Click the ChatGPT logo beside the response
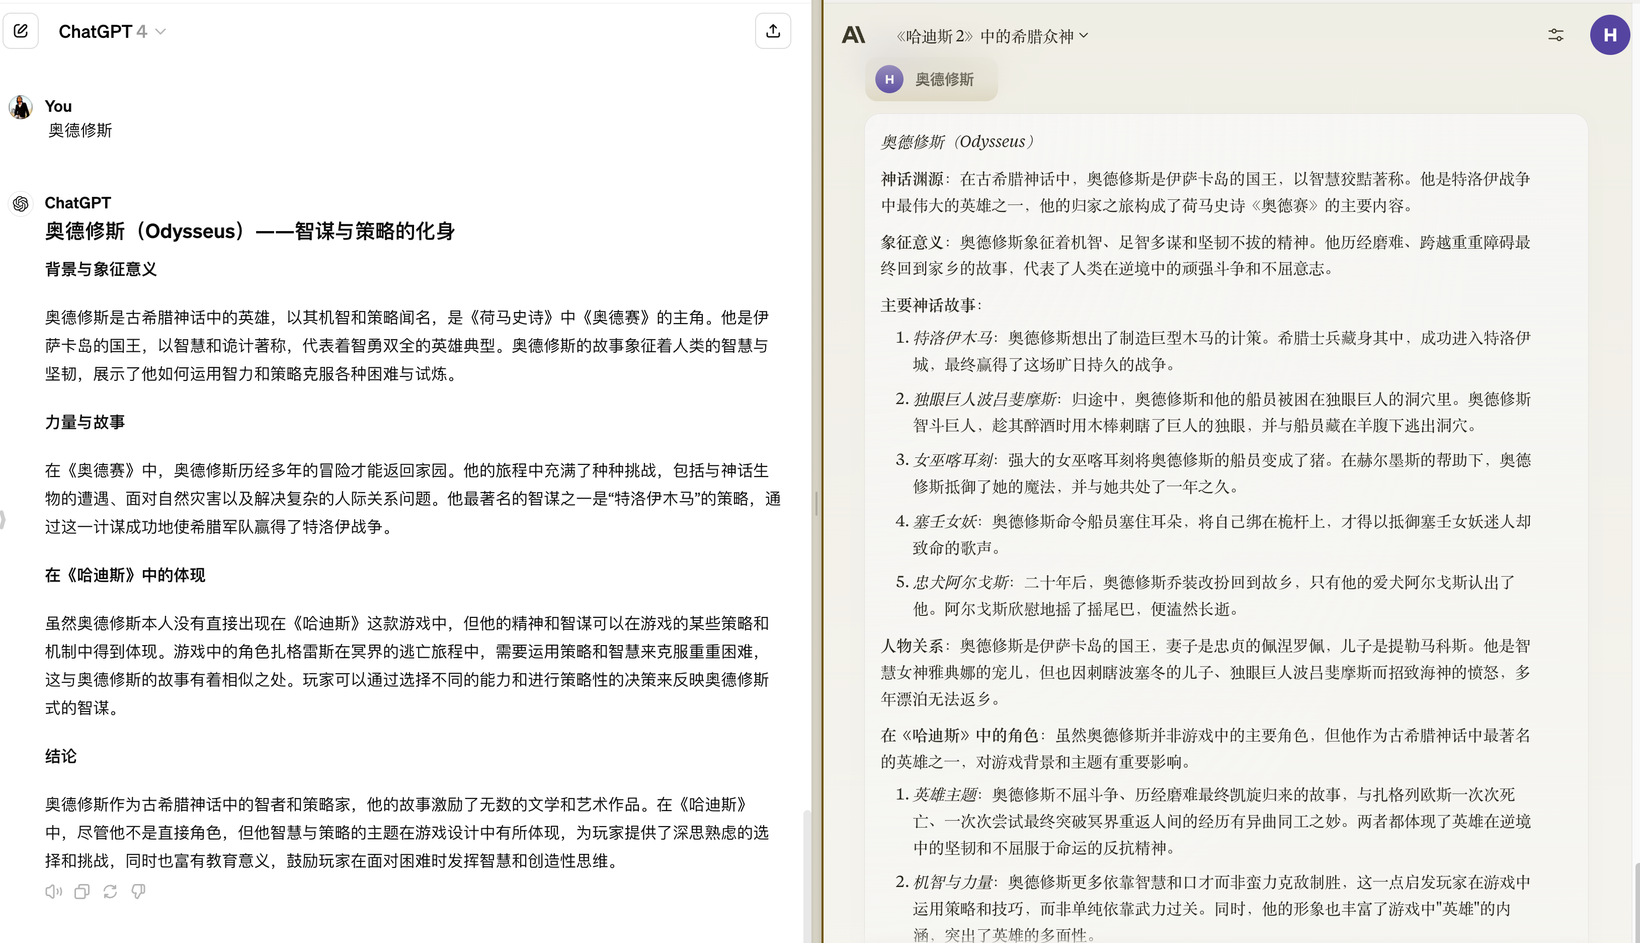This screenshot has width=1640, height=943. coord(21,204)
